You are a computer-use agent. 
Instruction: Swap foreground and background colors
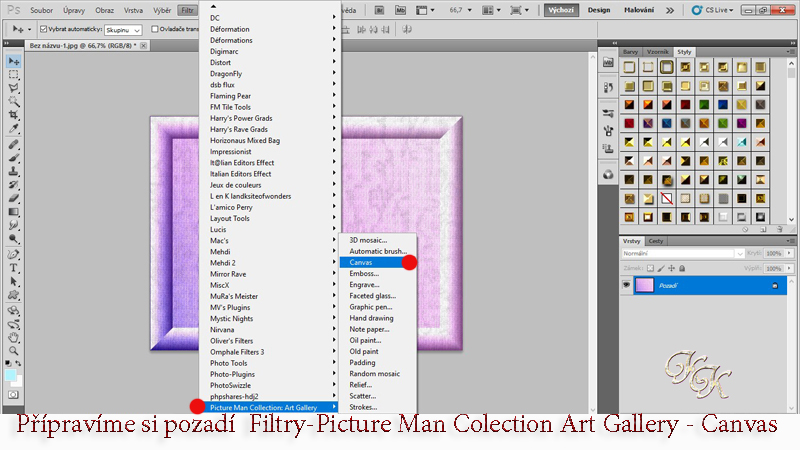click(18, 363)
